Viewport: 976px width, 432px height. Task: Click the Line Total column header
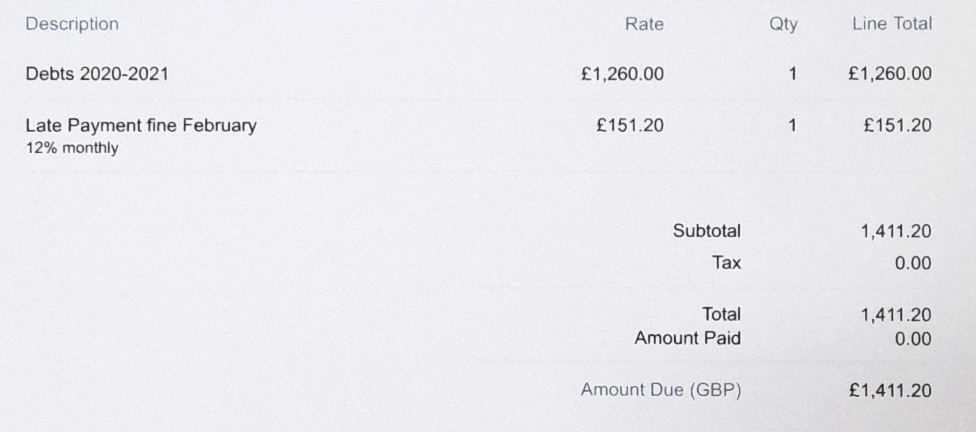pyautogui.click(x=892, y=24)
